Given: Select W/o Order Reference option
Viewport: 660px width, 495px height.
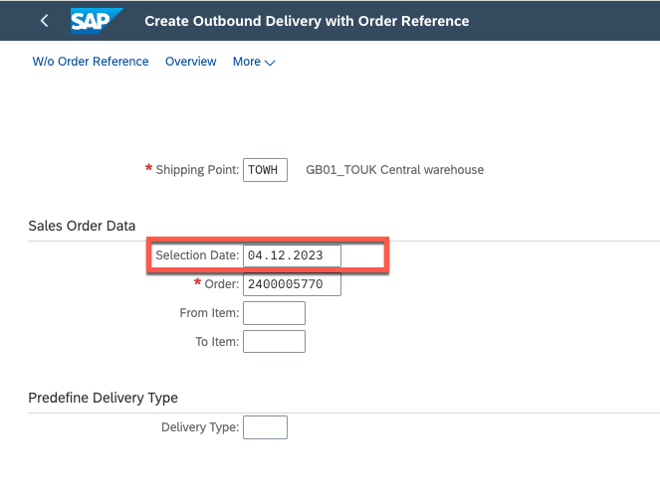Looking at the screenshot, I should [90, 62].
